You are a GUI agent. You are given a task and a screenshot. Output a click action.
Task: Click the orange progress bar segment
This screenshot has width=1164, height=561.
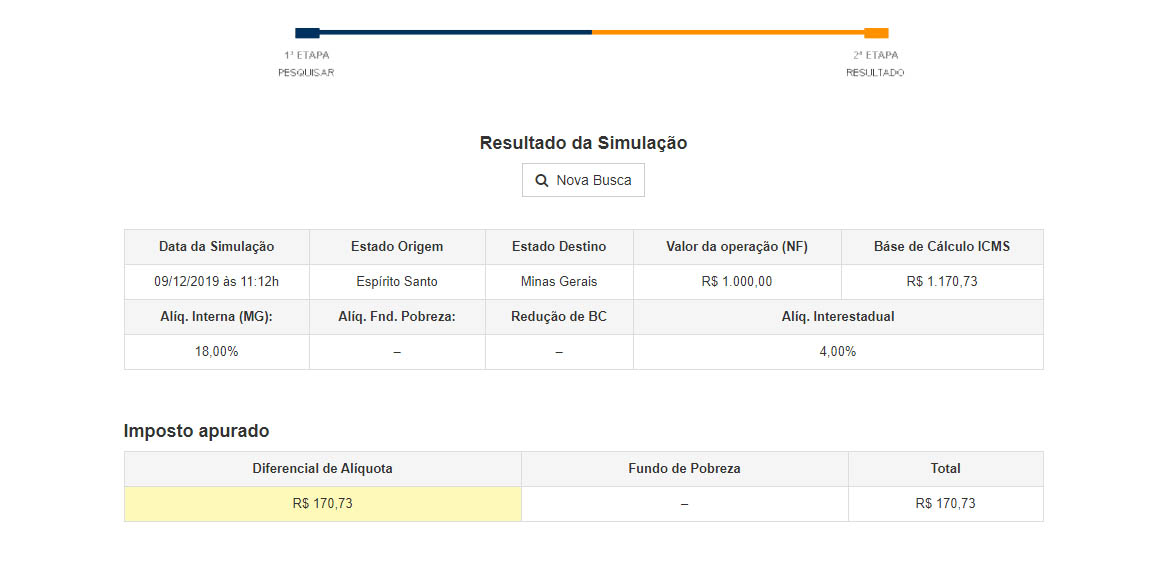(727, 32)
